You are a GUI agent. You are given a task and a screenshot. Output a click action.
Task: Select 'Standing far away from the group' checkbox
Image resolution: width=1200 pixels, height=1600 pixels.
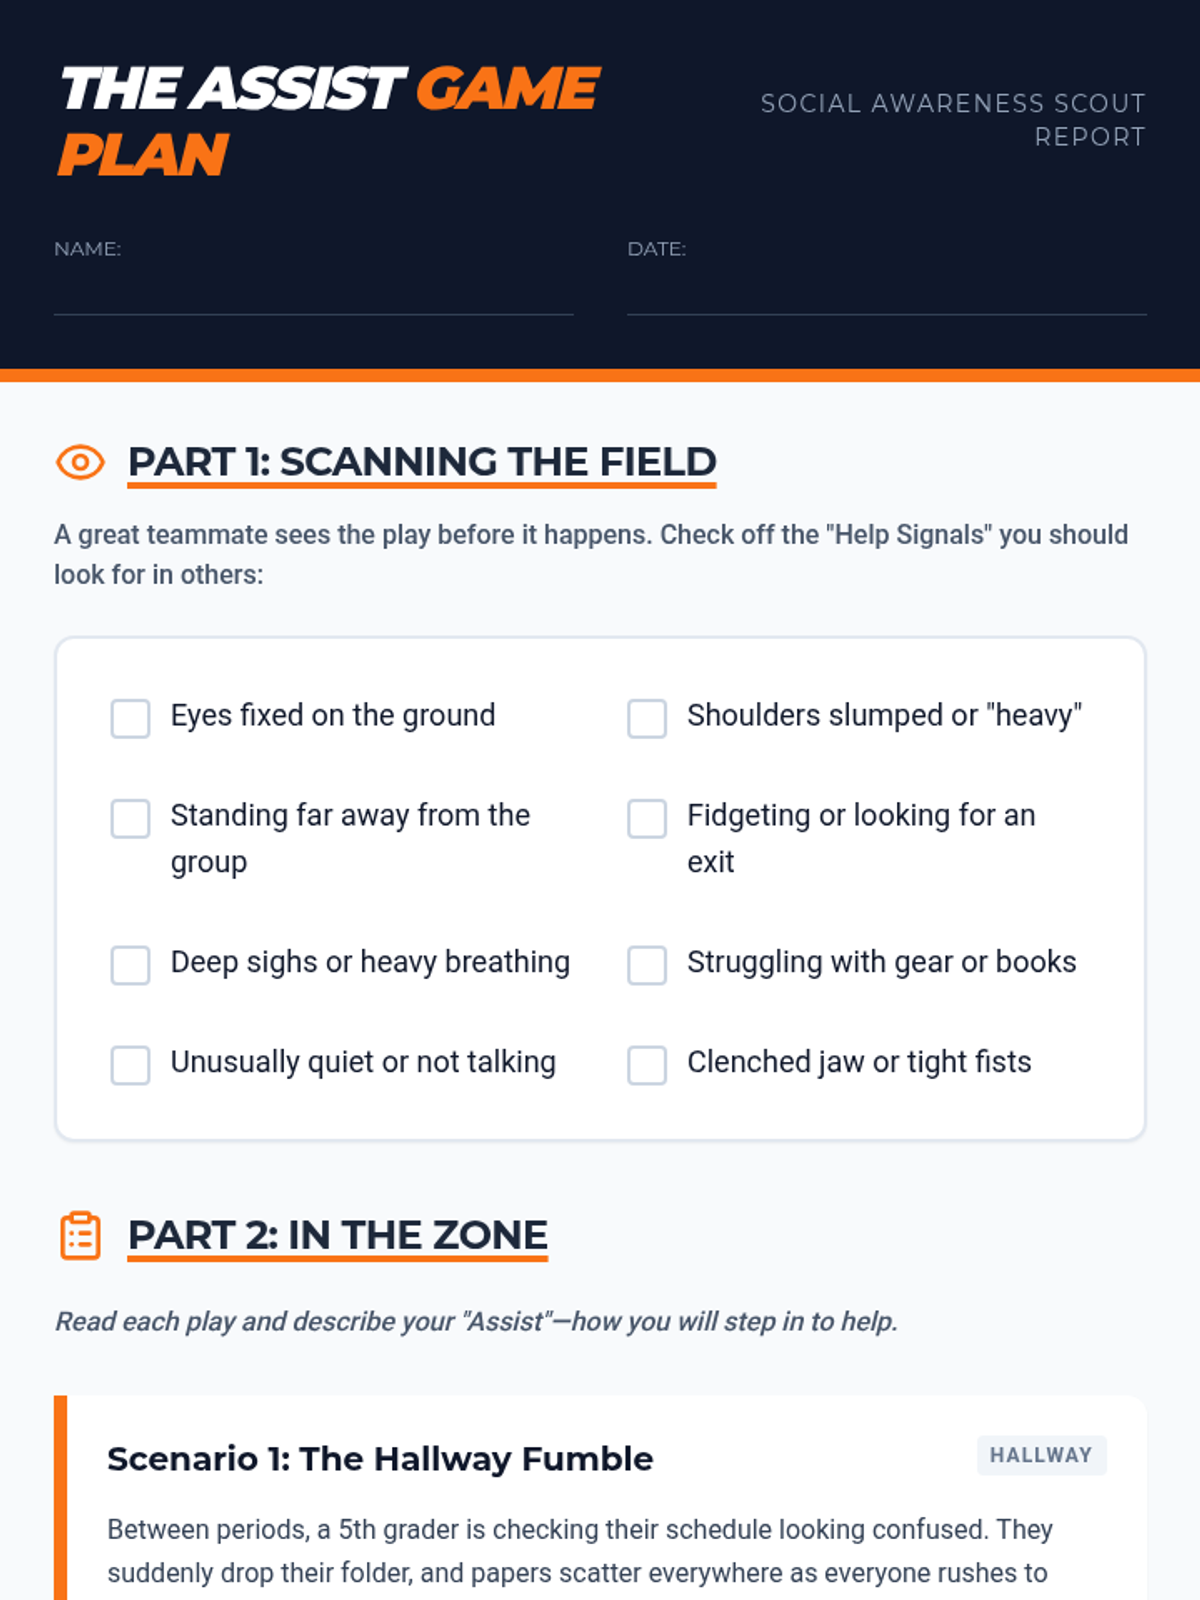pos(130,818)
